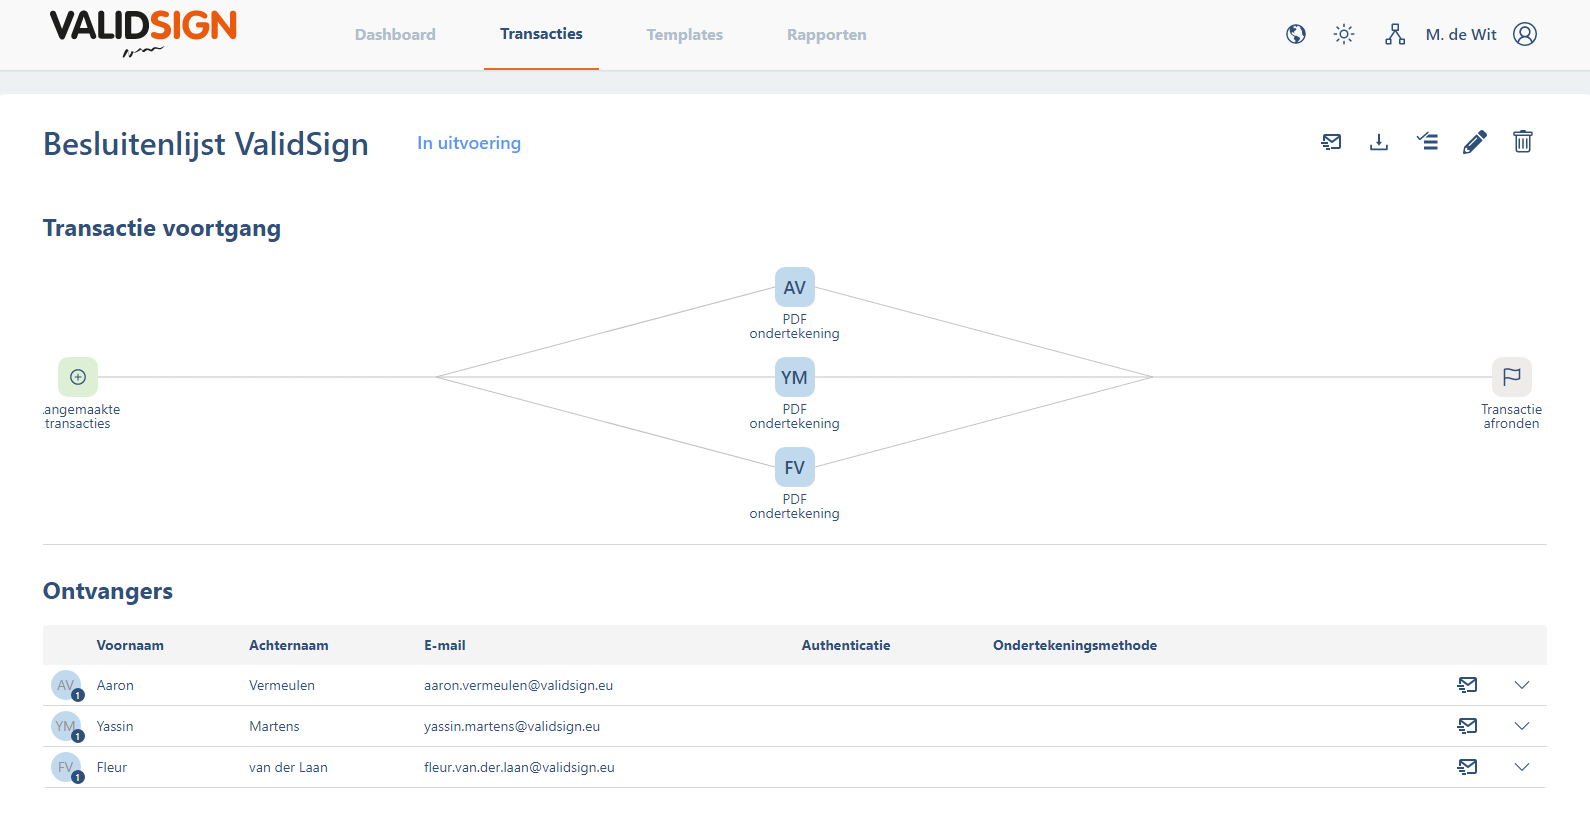Click the E-mail column header
1590x823 pixels.
tap(445, 645)
